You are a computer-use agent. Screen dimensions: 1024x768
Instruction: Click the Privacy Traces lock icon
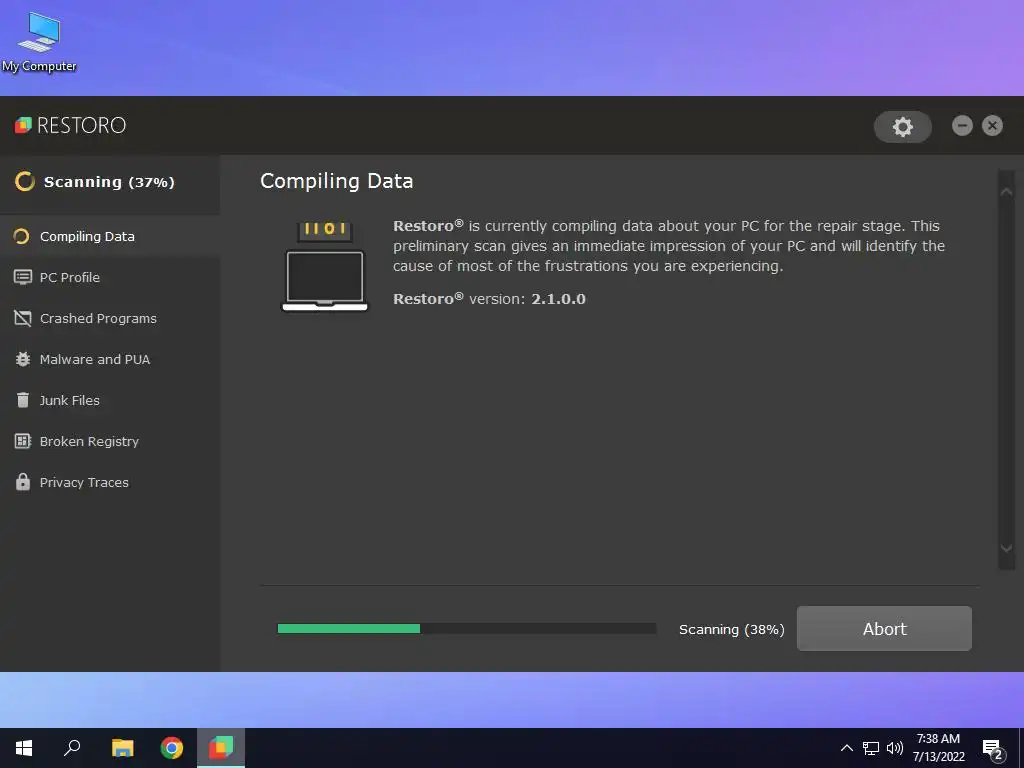click(x=23, y=482)
